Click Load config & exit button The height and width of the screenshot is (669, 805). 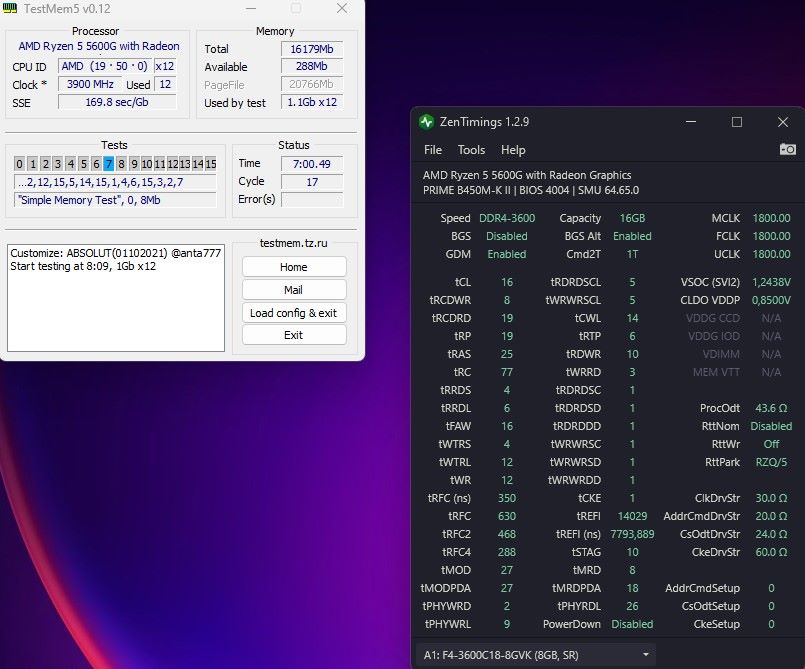[x=294, y=313]
